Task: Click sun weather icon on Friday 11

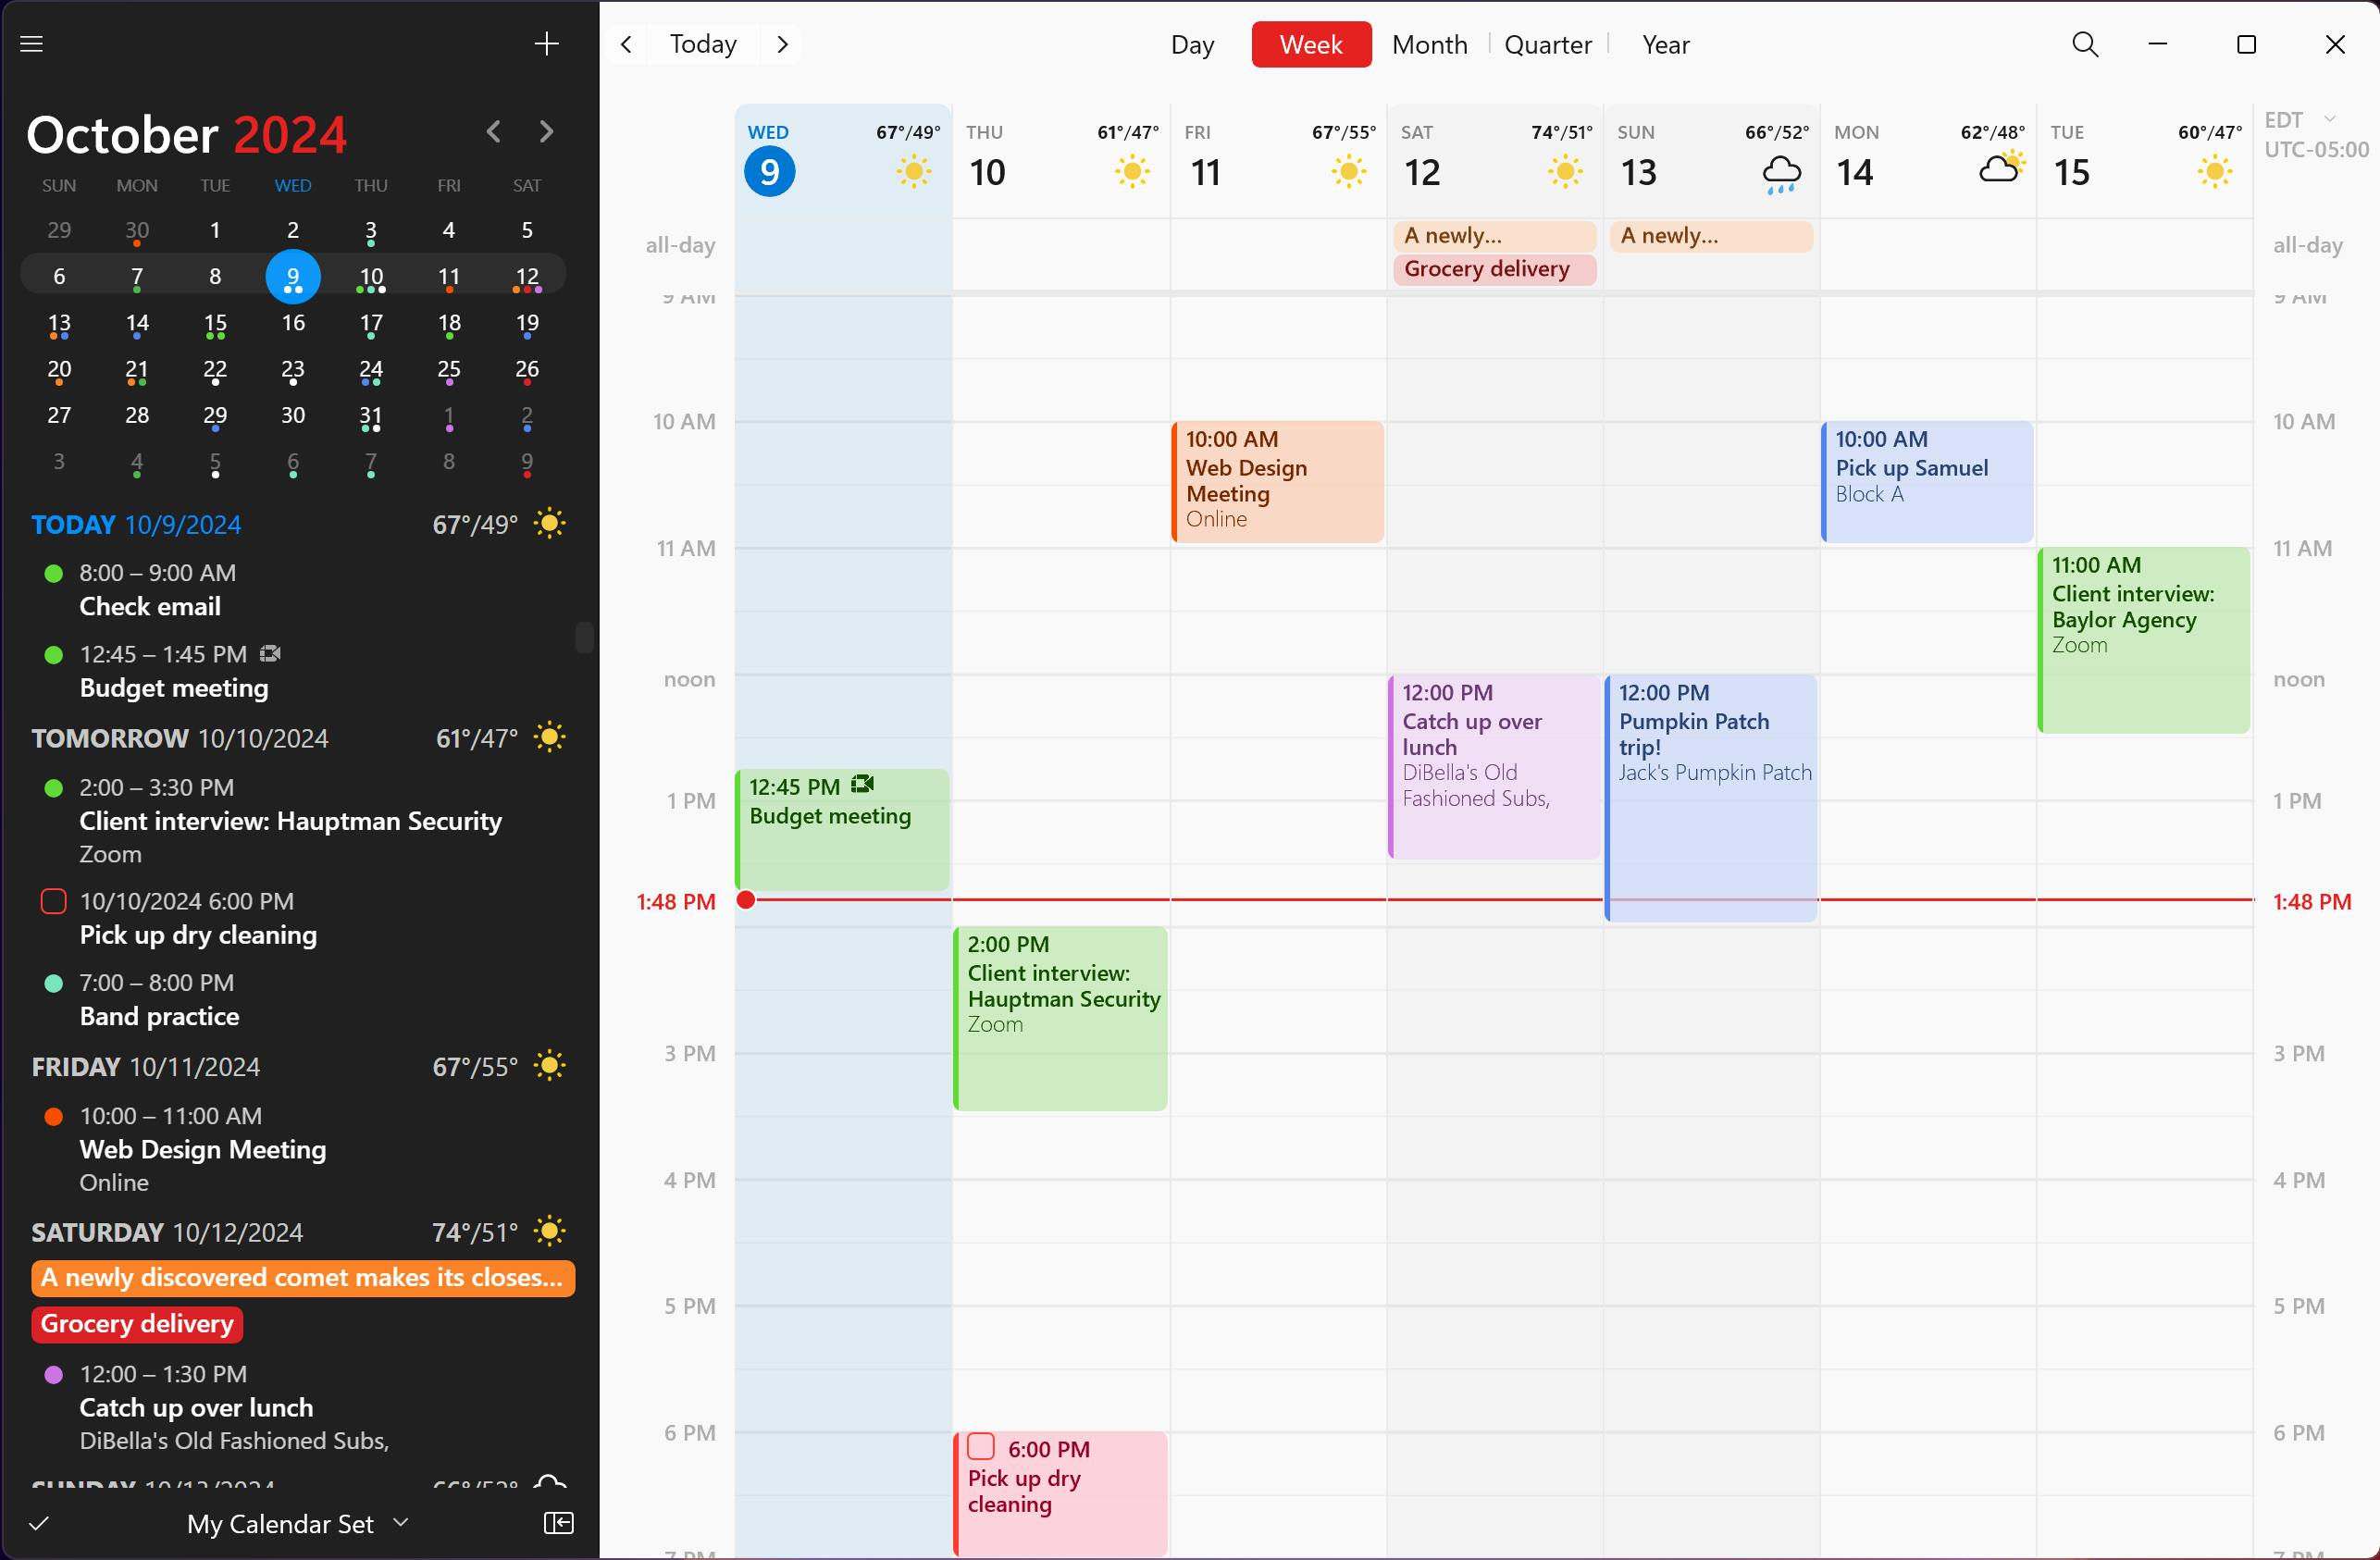Action: tap(1348, 172)
